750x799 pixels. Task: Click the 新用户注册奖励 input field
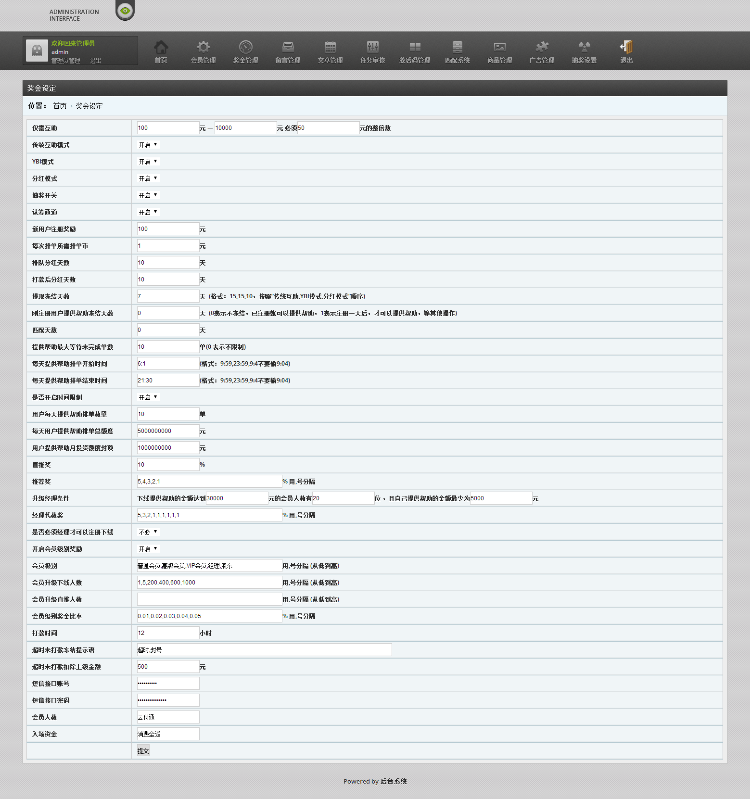[x=167, y=229]
